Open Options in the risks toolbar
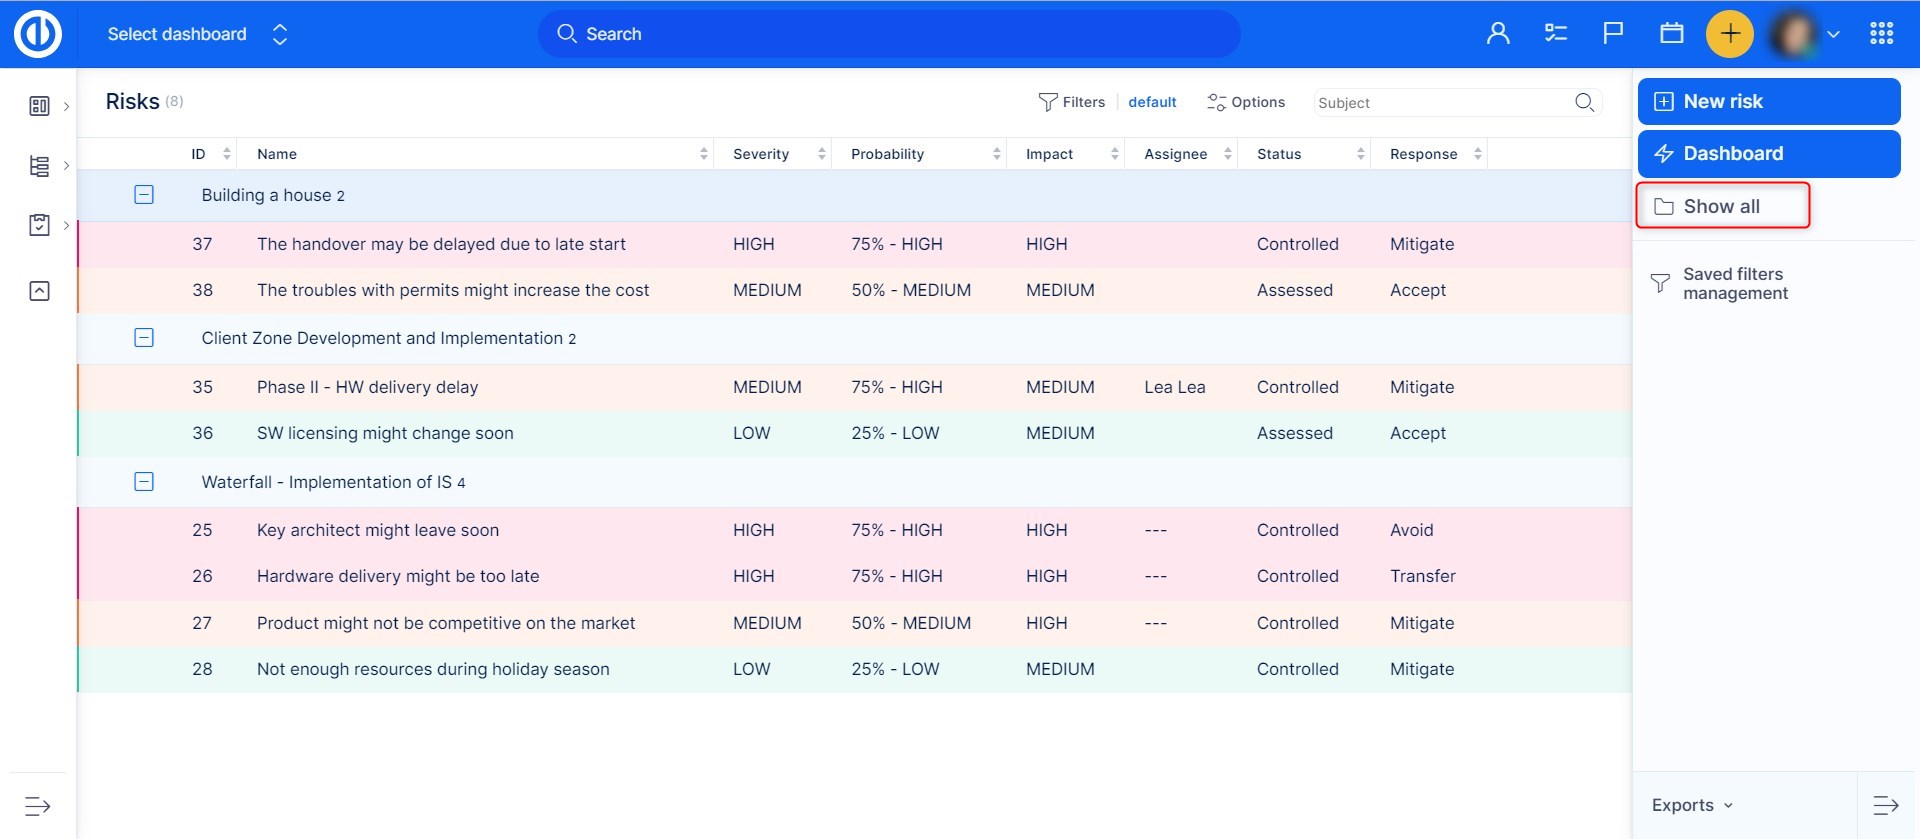 (1245, 102)
